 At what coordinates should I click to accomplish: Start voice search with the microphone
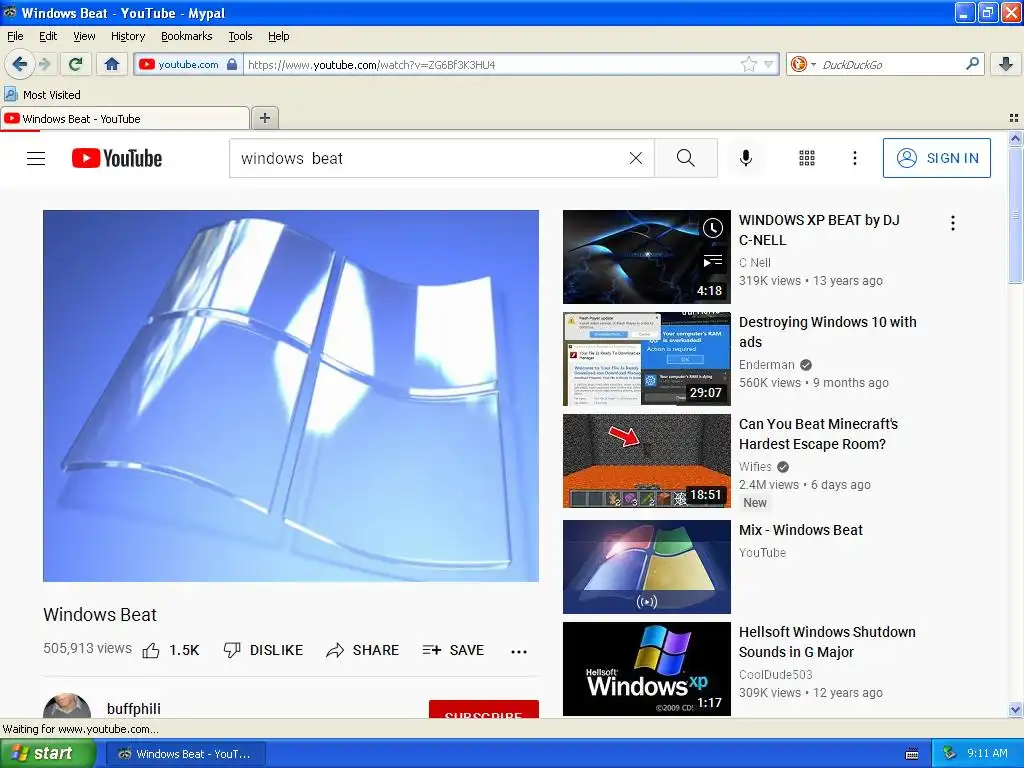[x=746, y=158]
